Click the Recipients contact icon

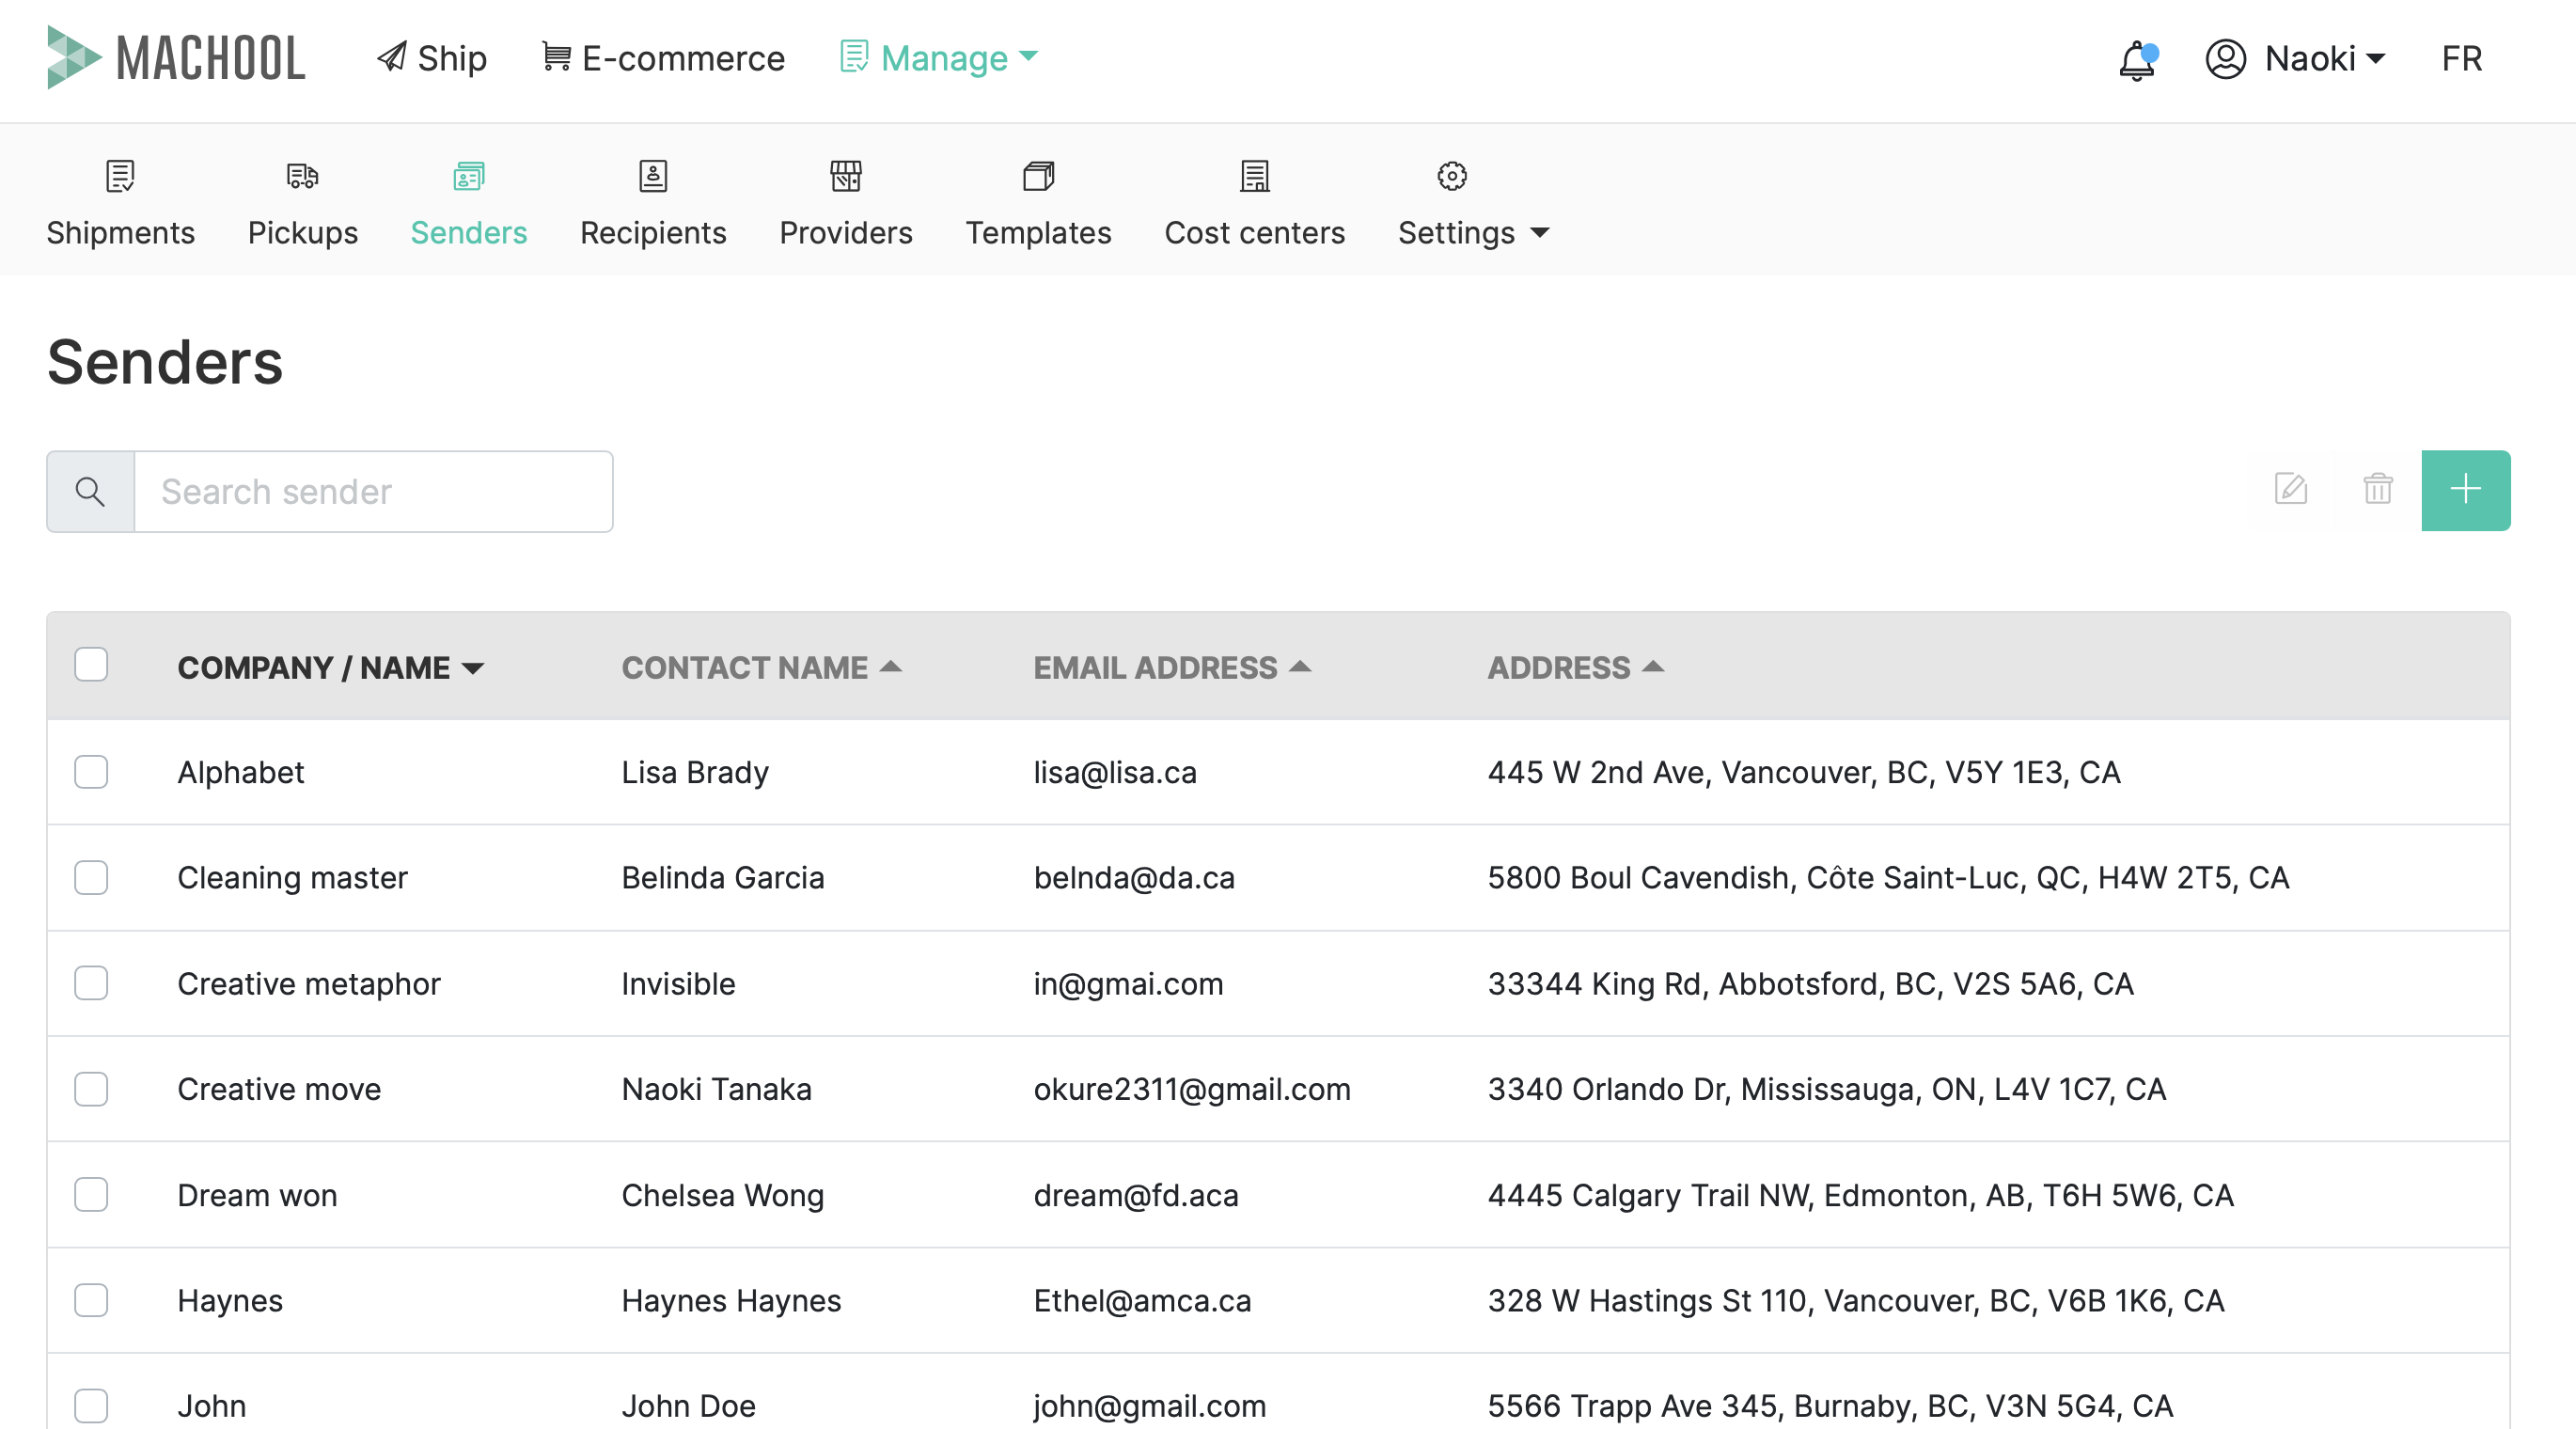coord(653,176)
